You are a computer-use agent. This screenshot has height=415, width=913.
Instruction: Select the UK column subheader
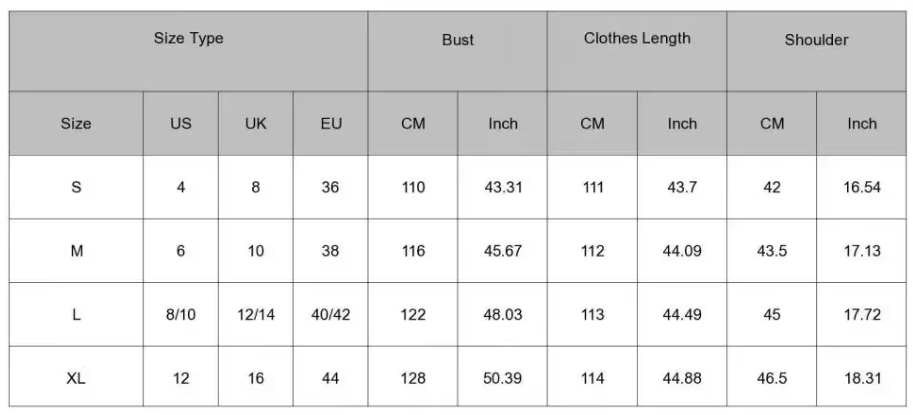pyautogui.click(x=256, y=124)
